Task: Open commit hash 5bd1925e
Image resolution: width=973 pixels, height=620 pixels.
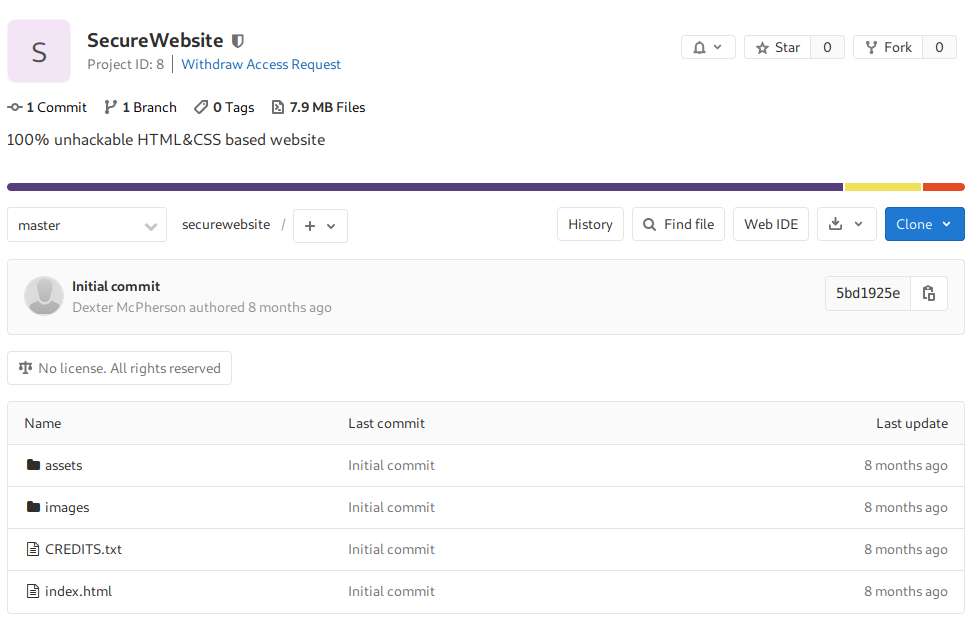Action: pos(867,293)
